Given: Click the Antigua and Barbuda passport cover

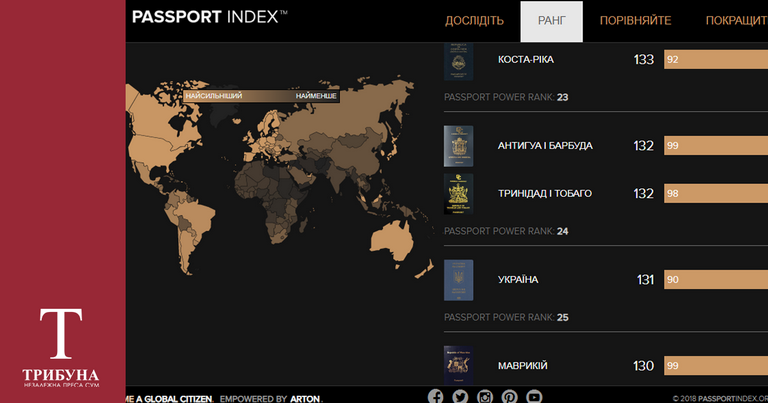Looking at the screenshot, I should (458, 146).
